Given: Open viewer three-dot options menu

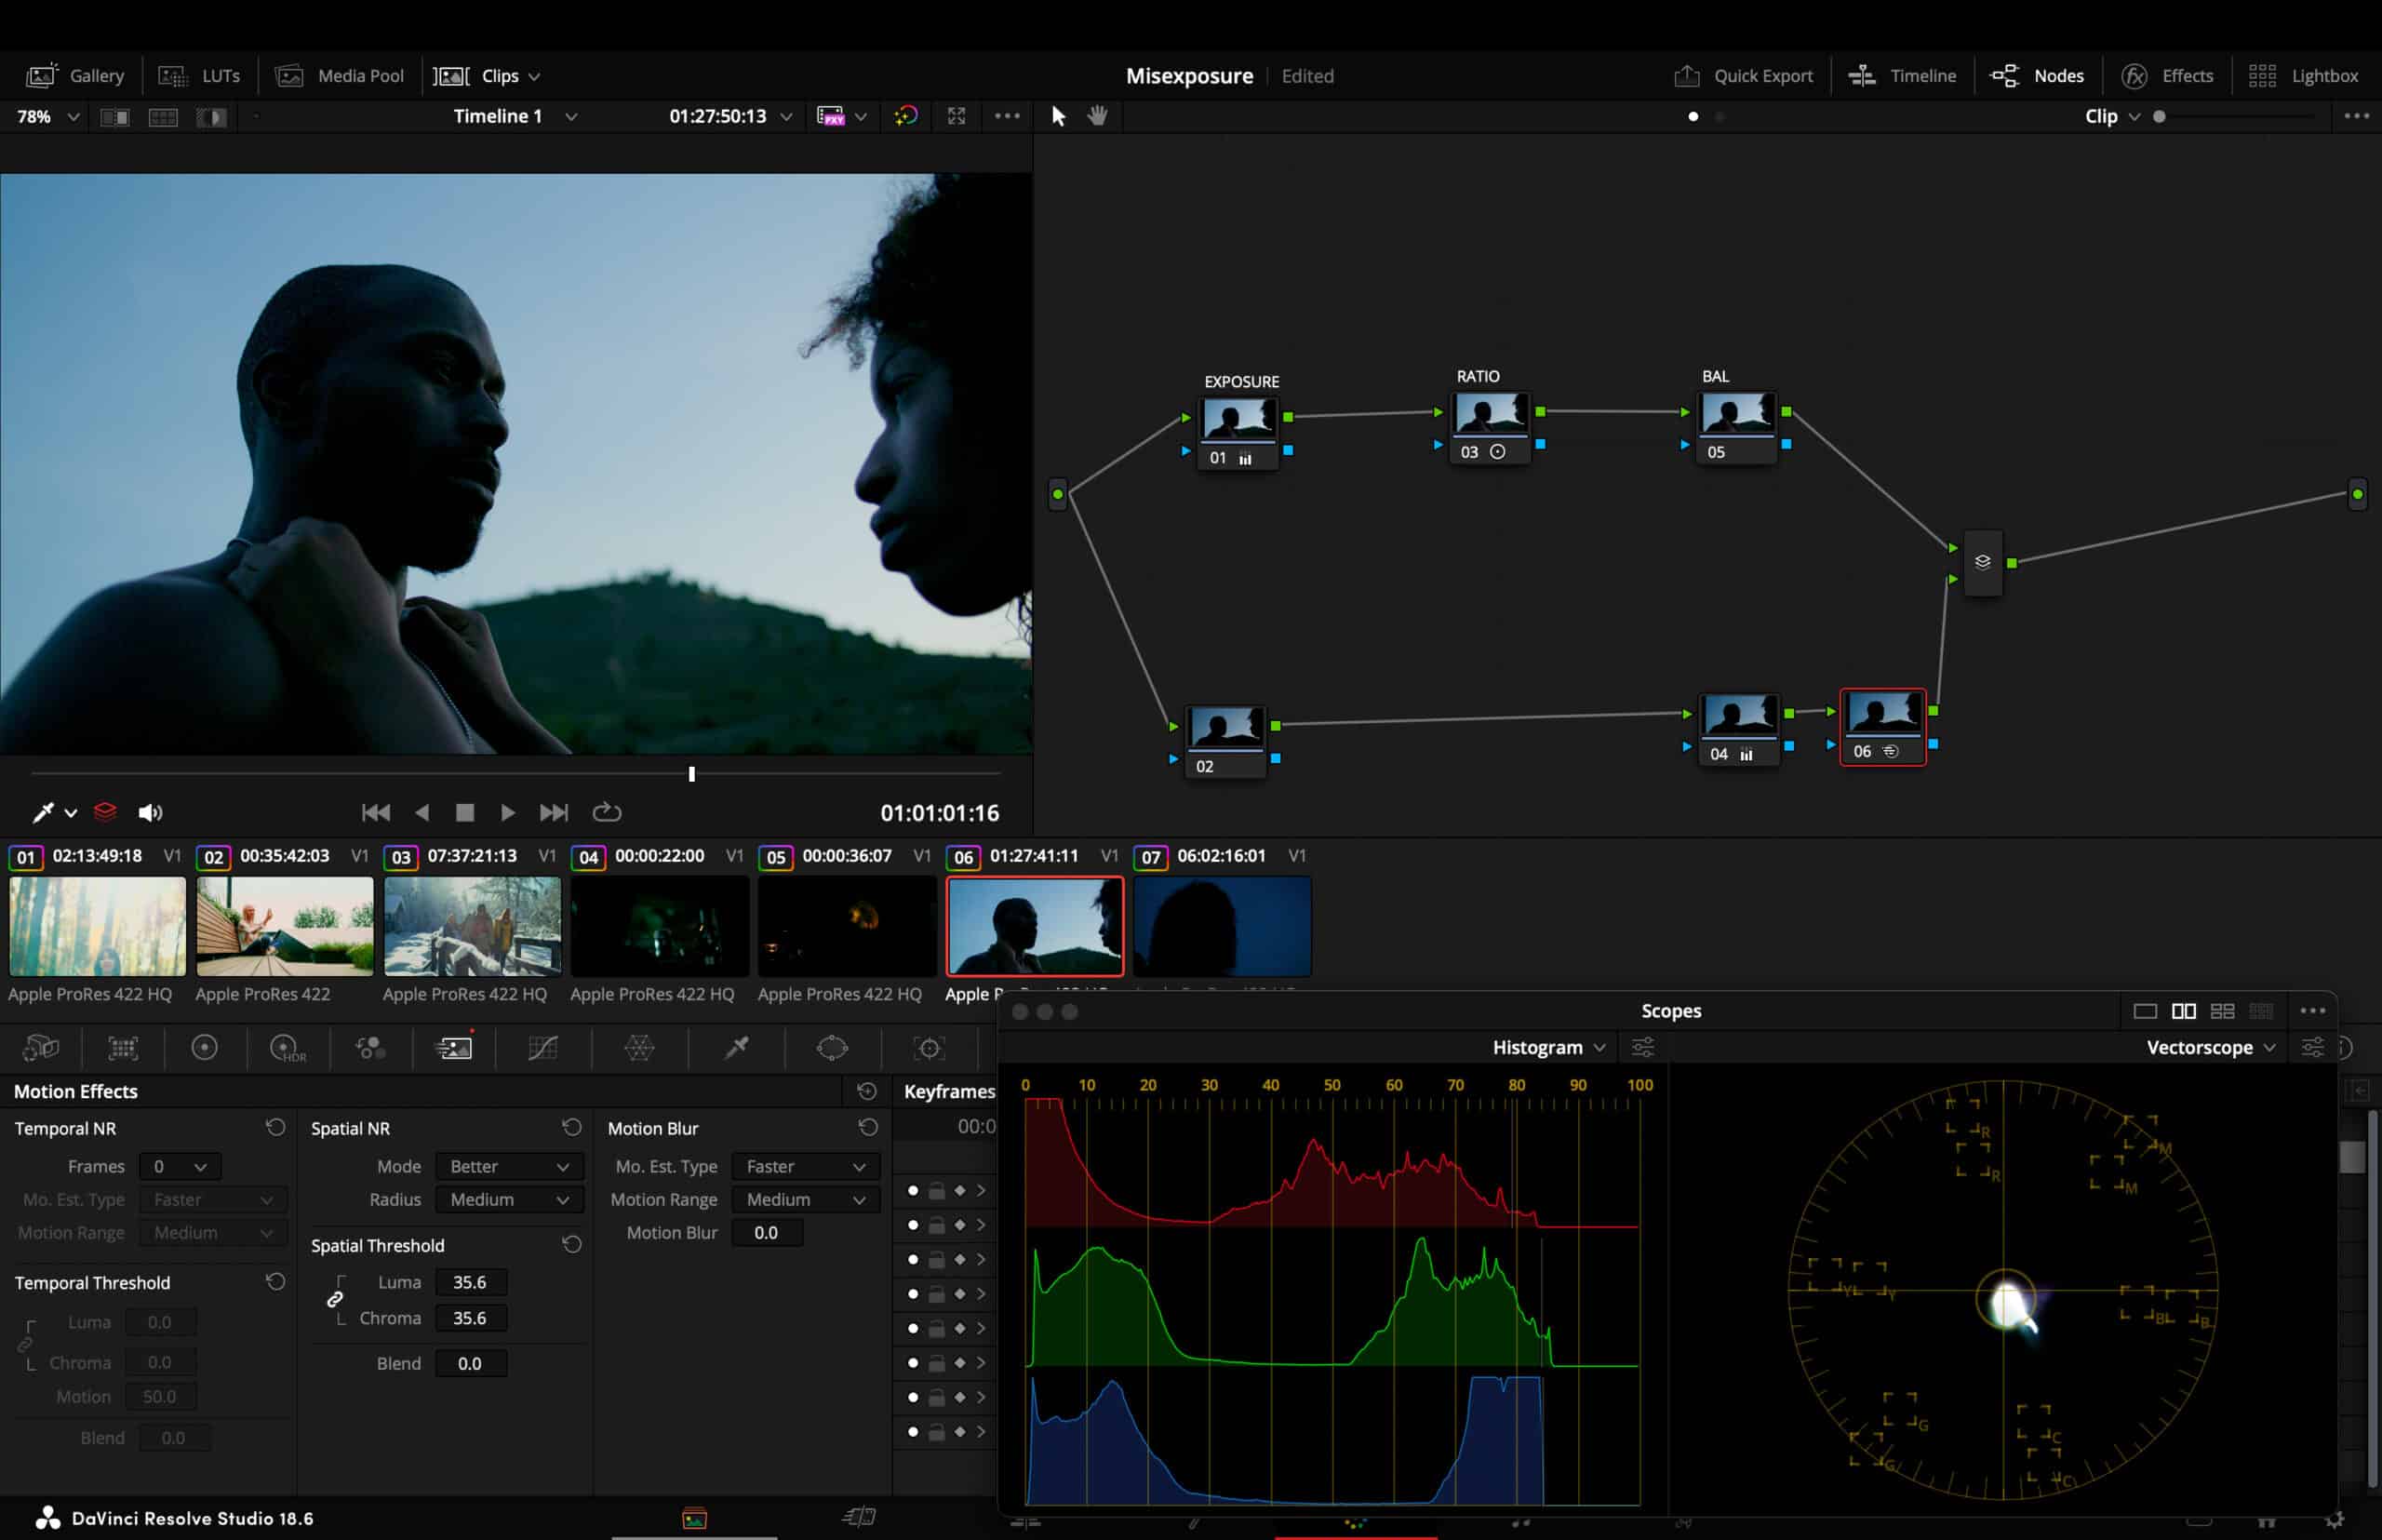Looking at the screenshot, I should tap(1007, 116).
